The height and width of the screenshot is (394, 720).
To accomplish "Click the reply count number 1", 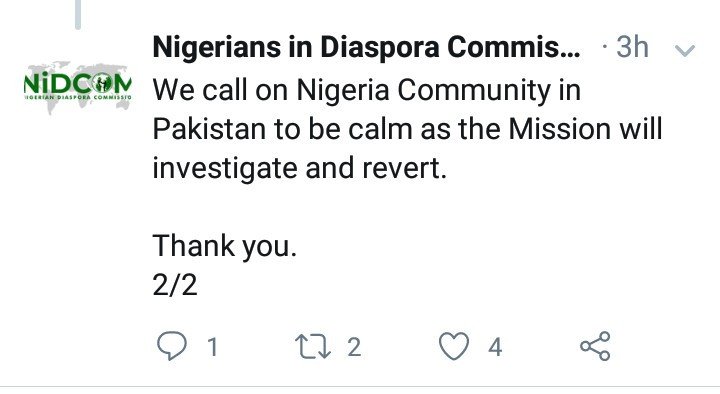I will pos(212,347).
